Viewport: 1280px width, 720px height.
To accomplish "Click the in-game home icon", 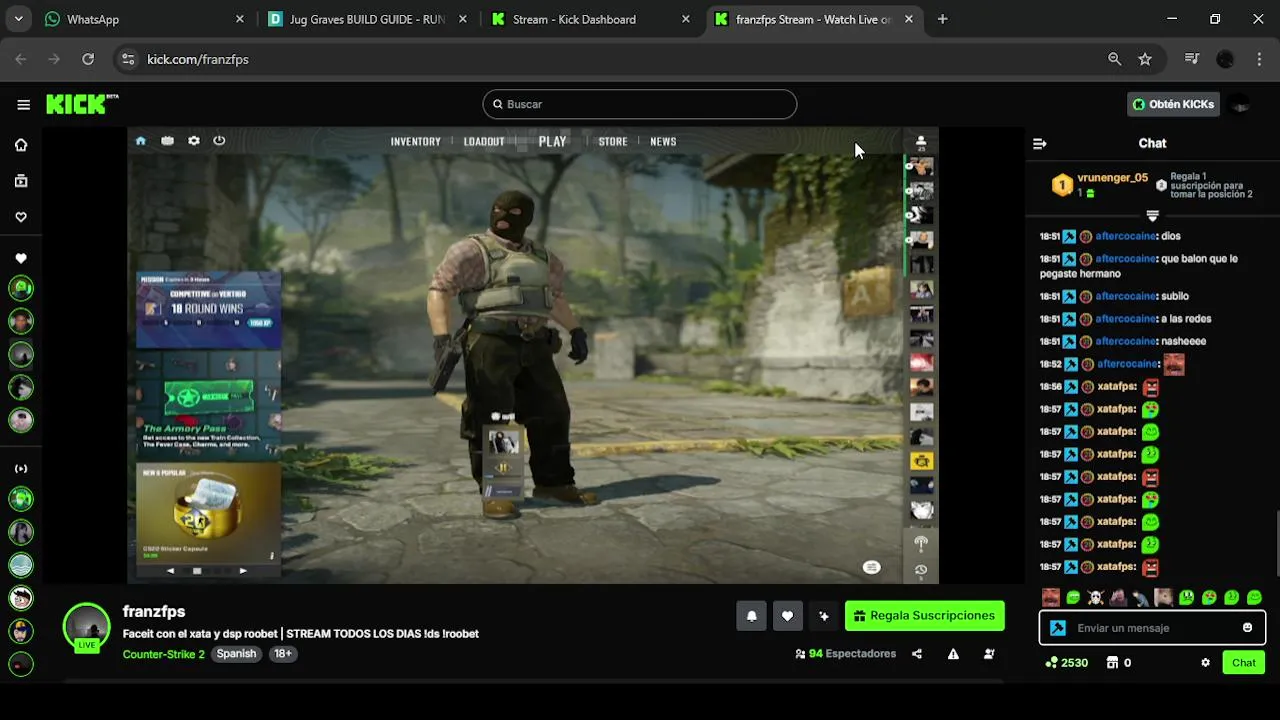I will click(141, 141).
